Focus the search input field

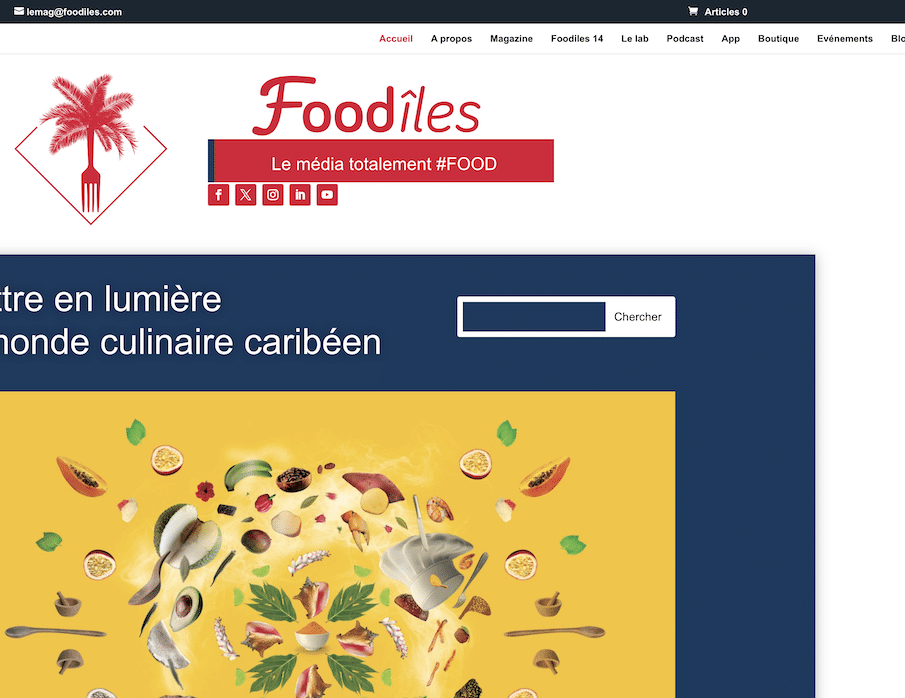pyautogui.click(x=534, y=316)
